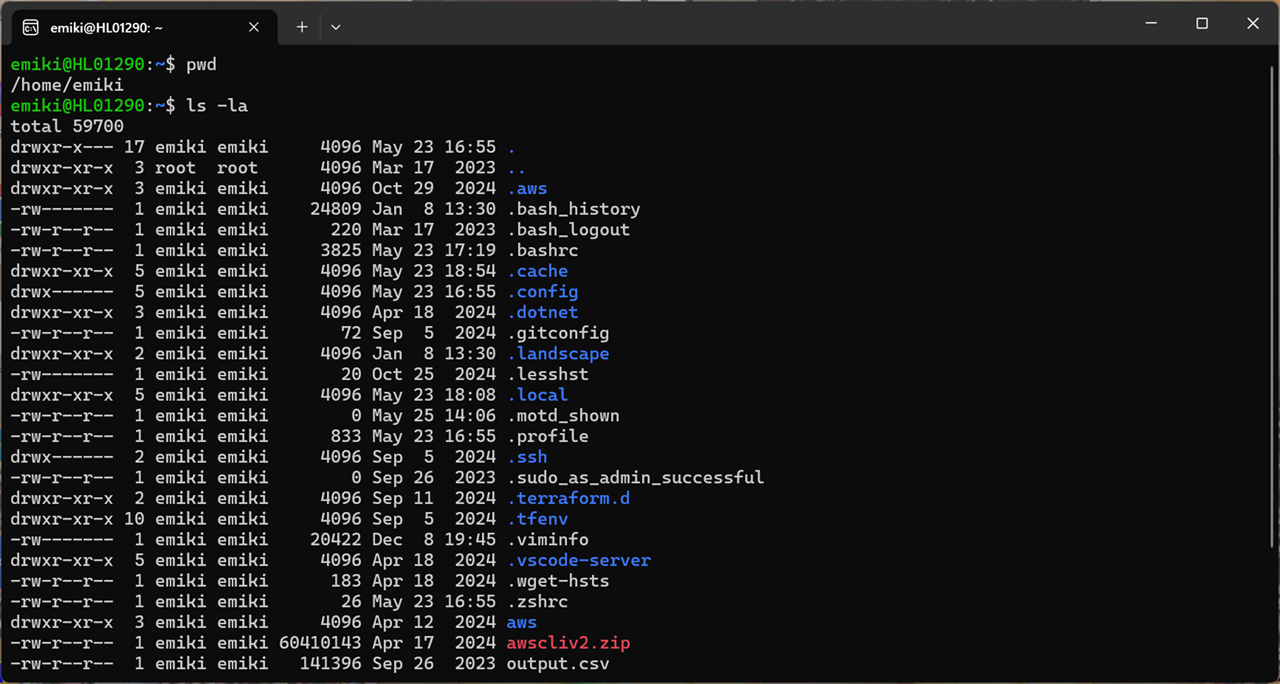Close the emiki@HL01290 tab
1280x684 pixels.
click(254, 27)
